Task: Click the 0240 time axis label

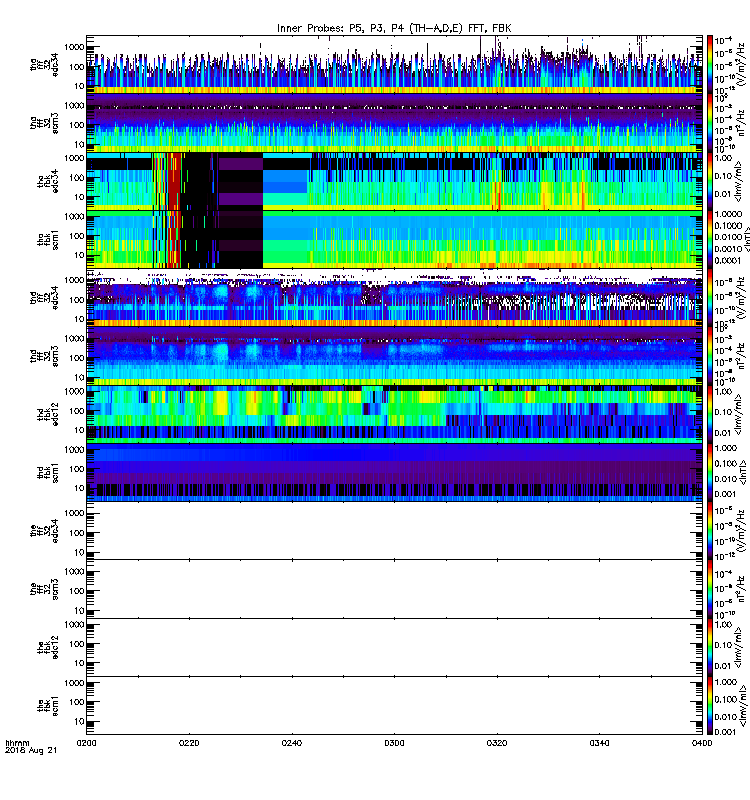Action: (291, 743)
